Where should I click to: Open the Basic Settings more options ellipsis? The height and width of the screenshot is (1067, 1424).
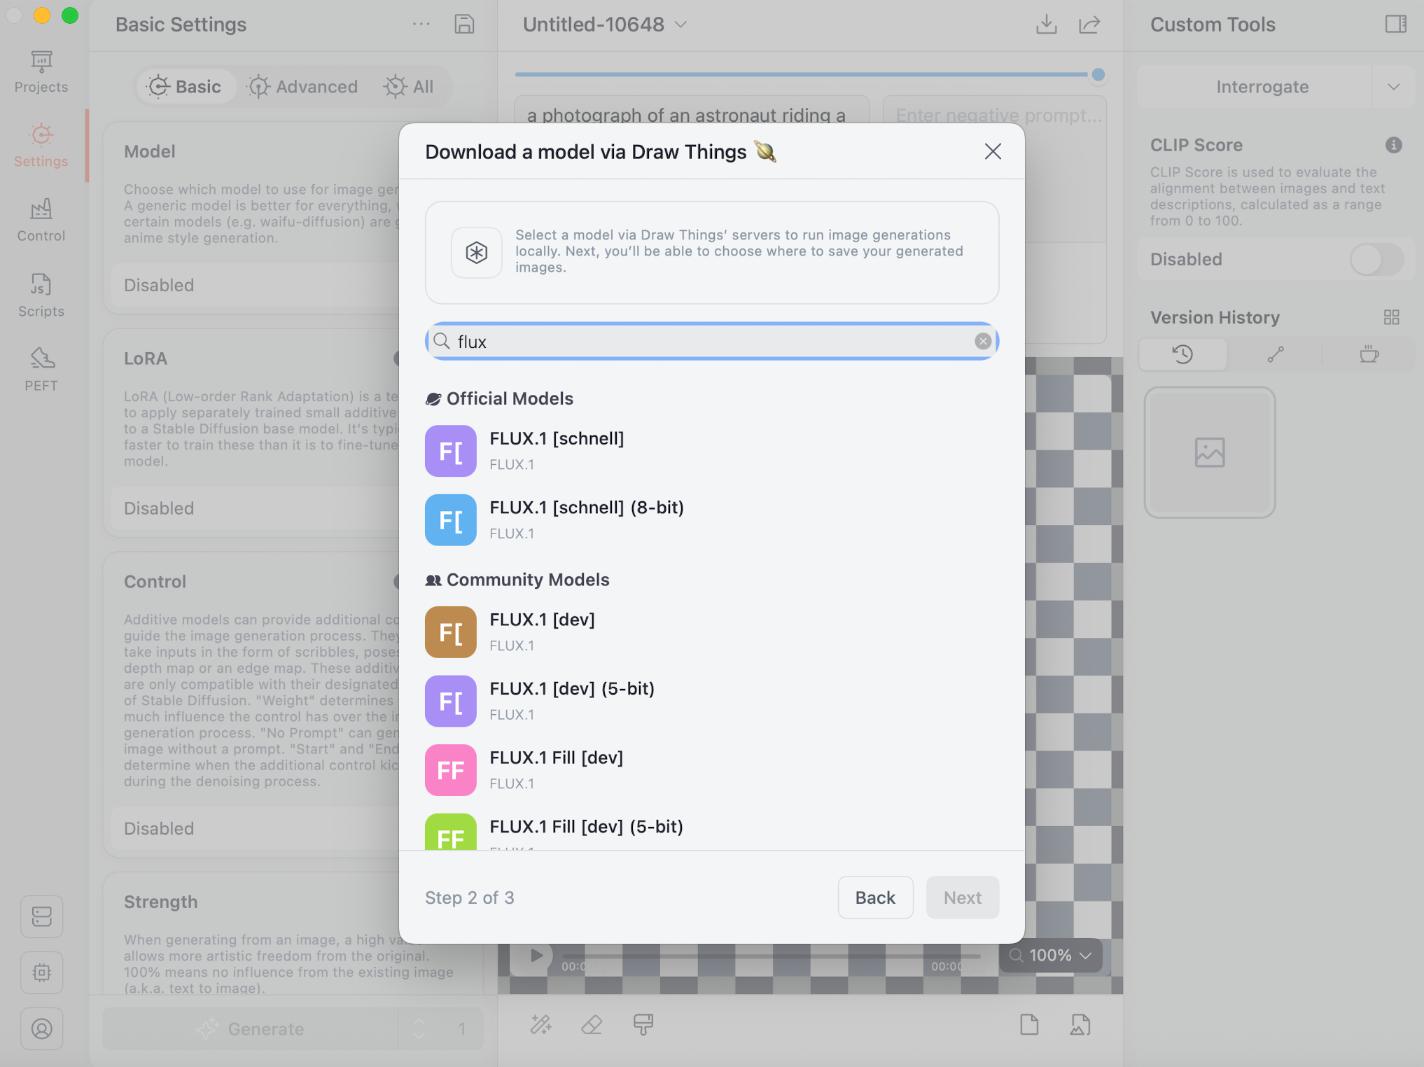click(421, 24)
